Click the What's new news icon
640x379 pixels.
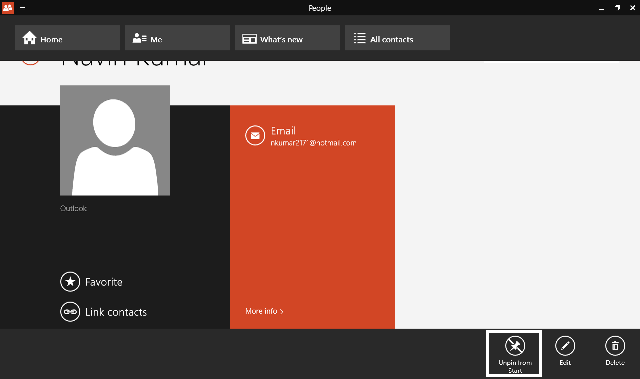pyautogui.click(x=249, y=39)
